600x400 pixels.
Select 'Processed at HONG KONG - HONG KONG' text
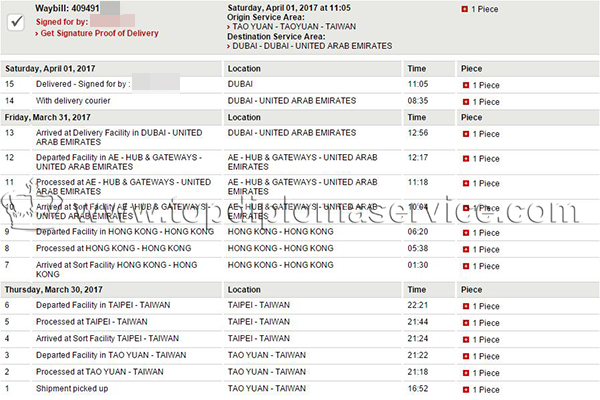pyautogui.click(x=114, y=248)
